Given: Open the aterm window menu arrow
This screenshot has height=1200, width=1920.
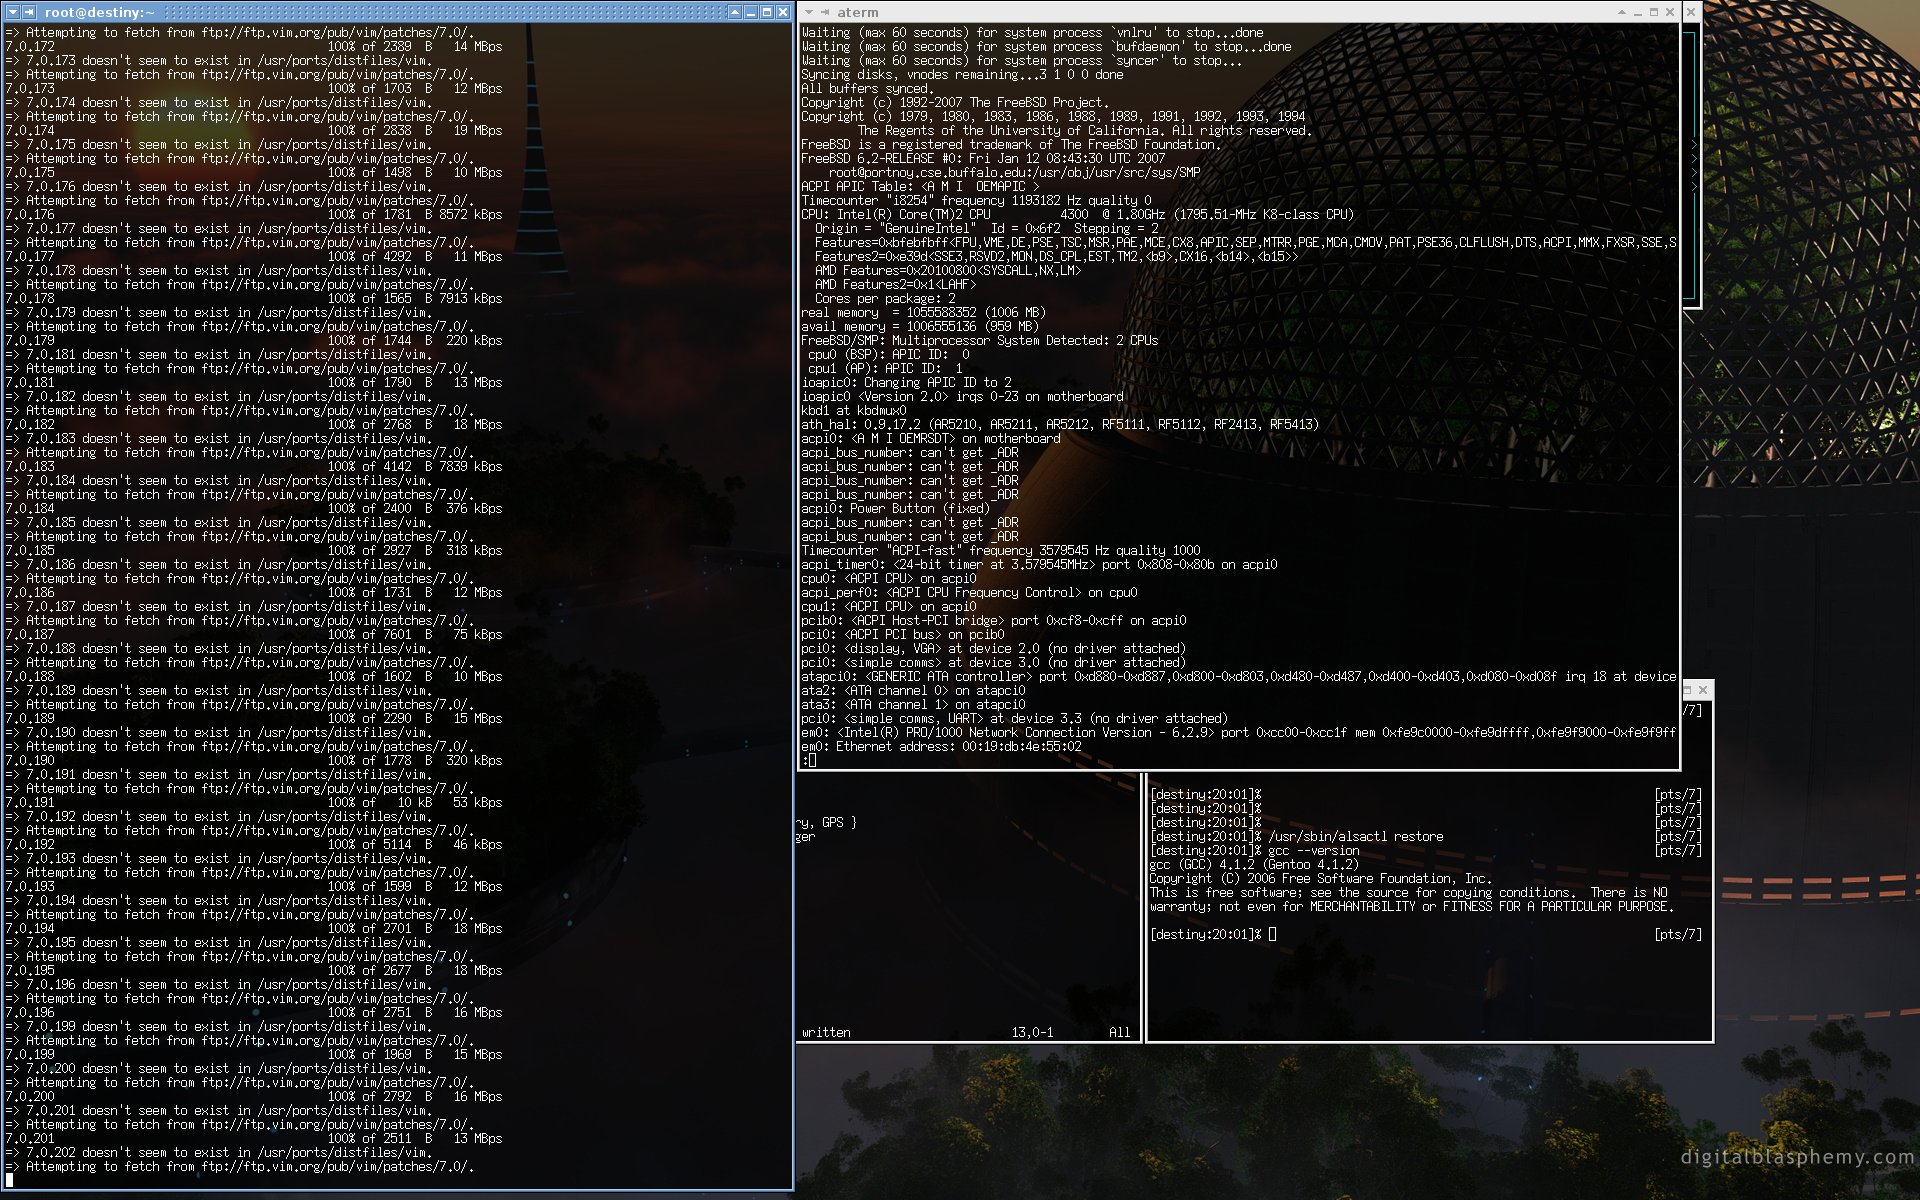Looking at the screenshot, I should 809,12.
